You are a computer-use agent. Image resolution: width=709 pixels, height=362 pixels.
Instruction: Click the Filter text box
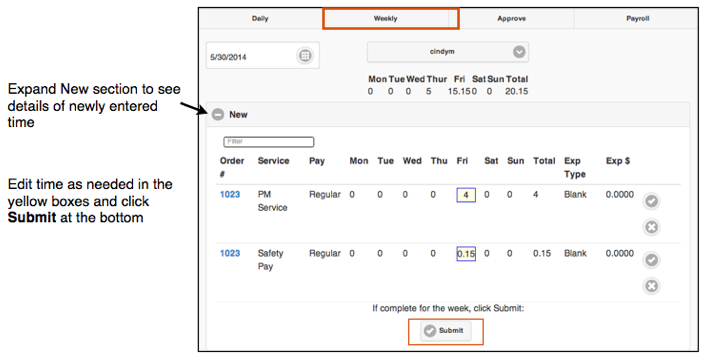click(x=269, y=142)
